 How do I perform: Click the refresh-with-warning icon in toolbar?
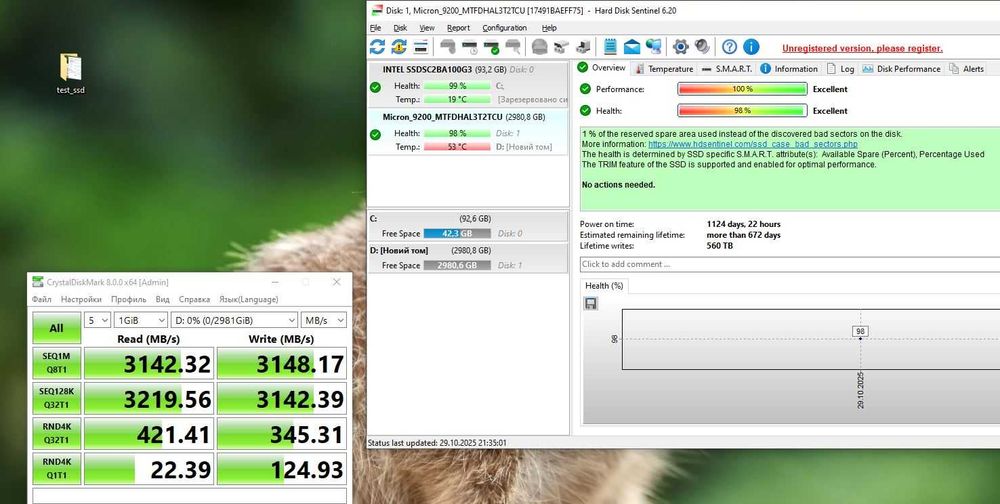click(399, 47)
